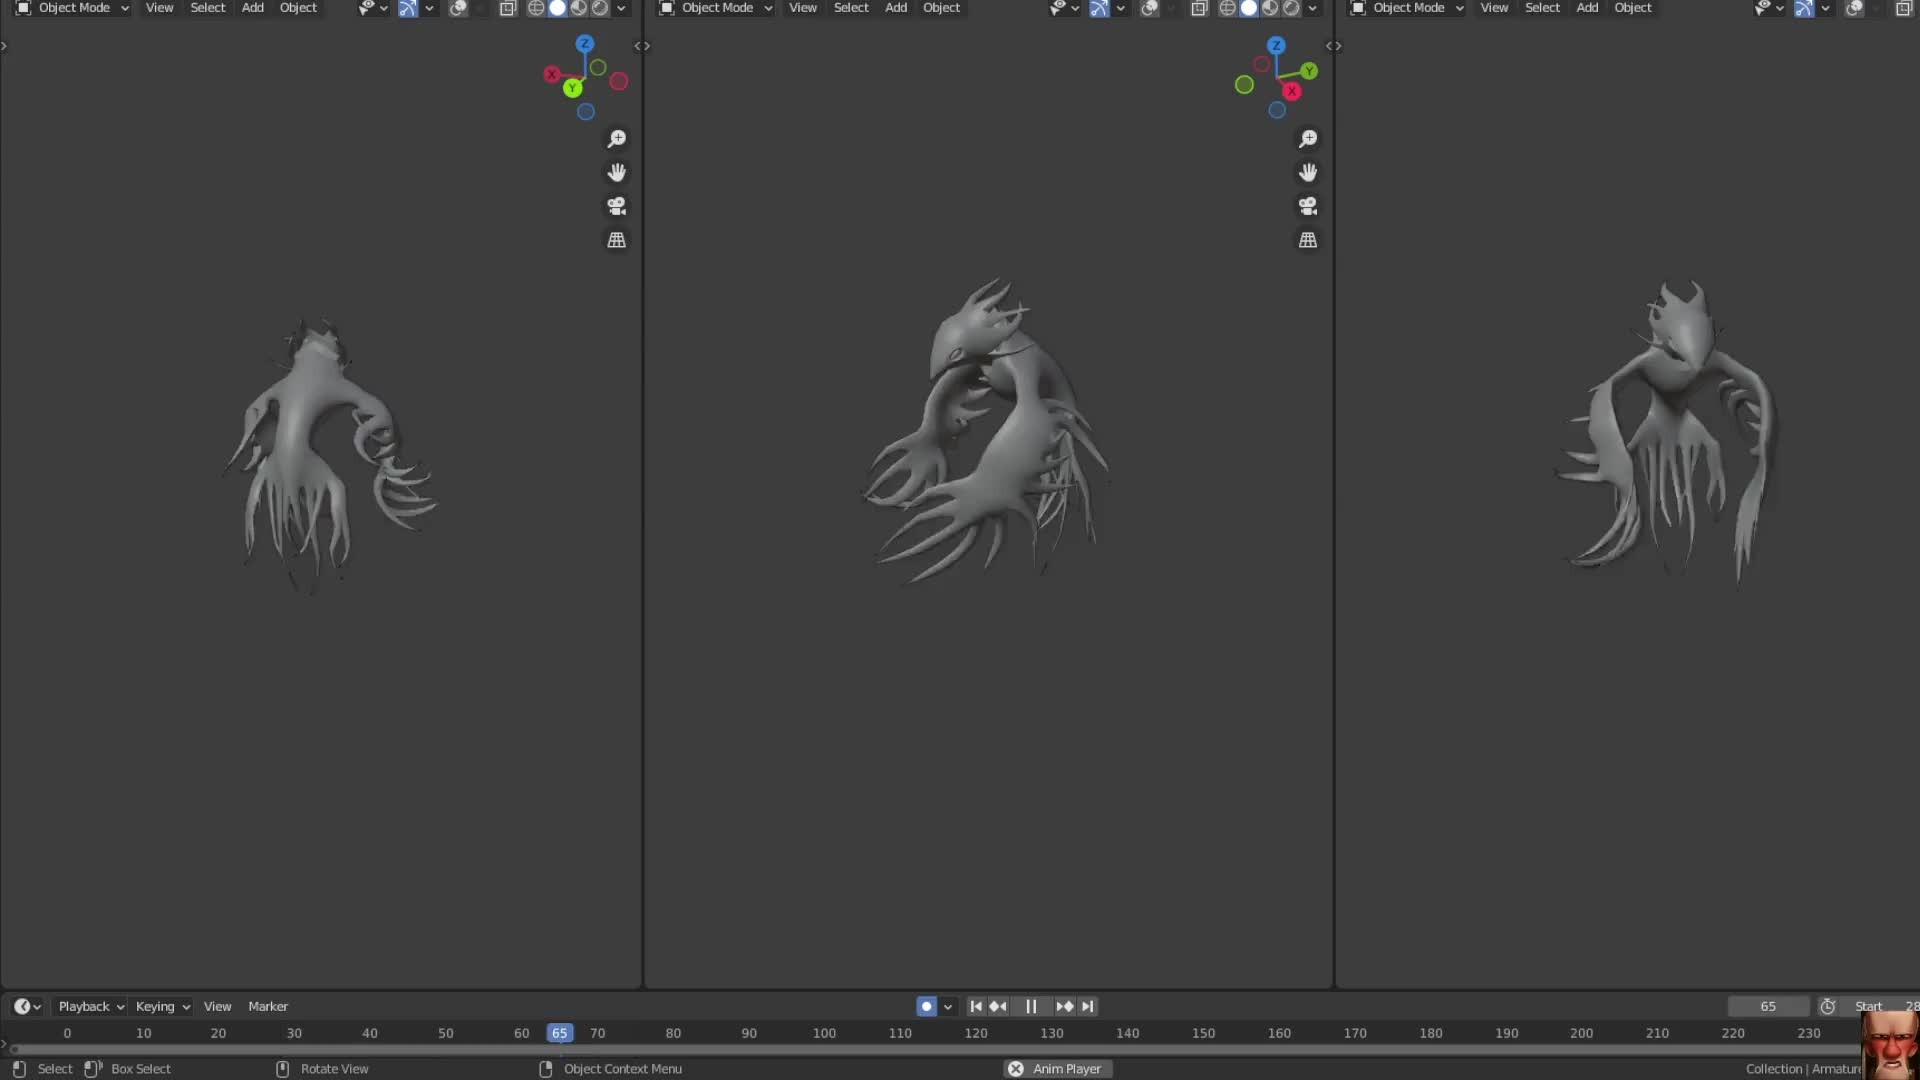Toggle camera view in the left viewport
1920x1080 pixels.
click(617, 206)
